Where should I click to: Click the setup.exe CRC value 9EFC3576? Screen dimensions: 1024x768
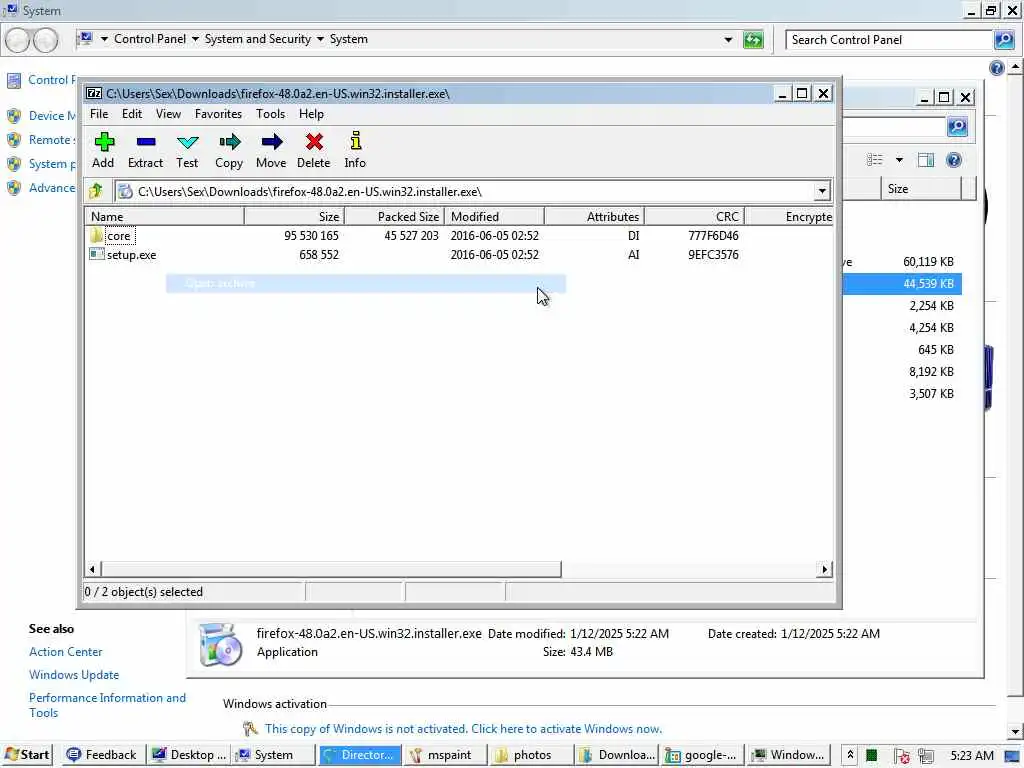pyautogui.click(x=713, y=255)
